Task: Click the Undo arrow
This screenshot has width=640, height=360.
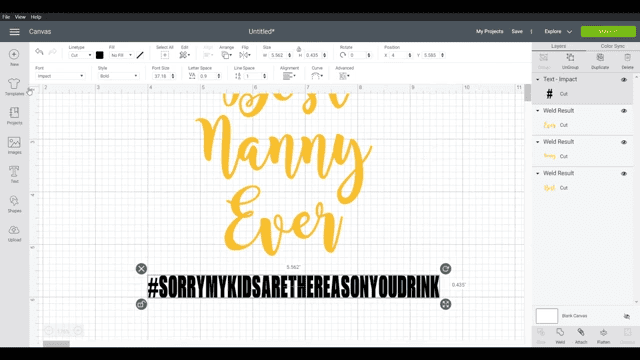Action: pyautogui.click(x=39, y=51)
